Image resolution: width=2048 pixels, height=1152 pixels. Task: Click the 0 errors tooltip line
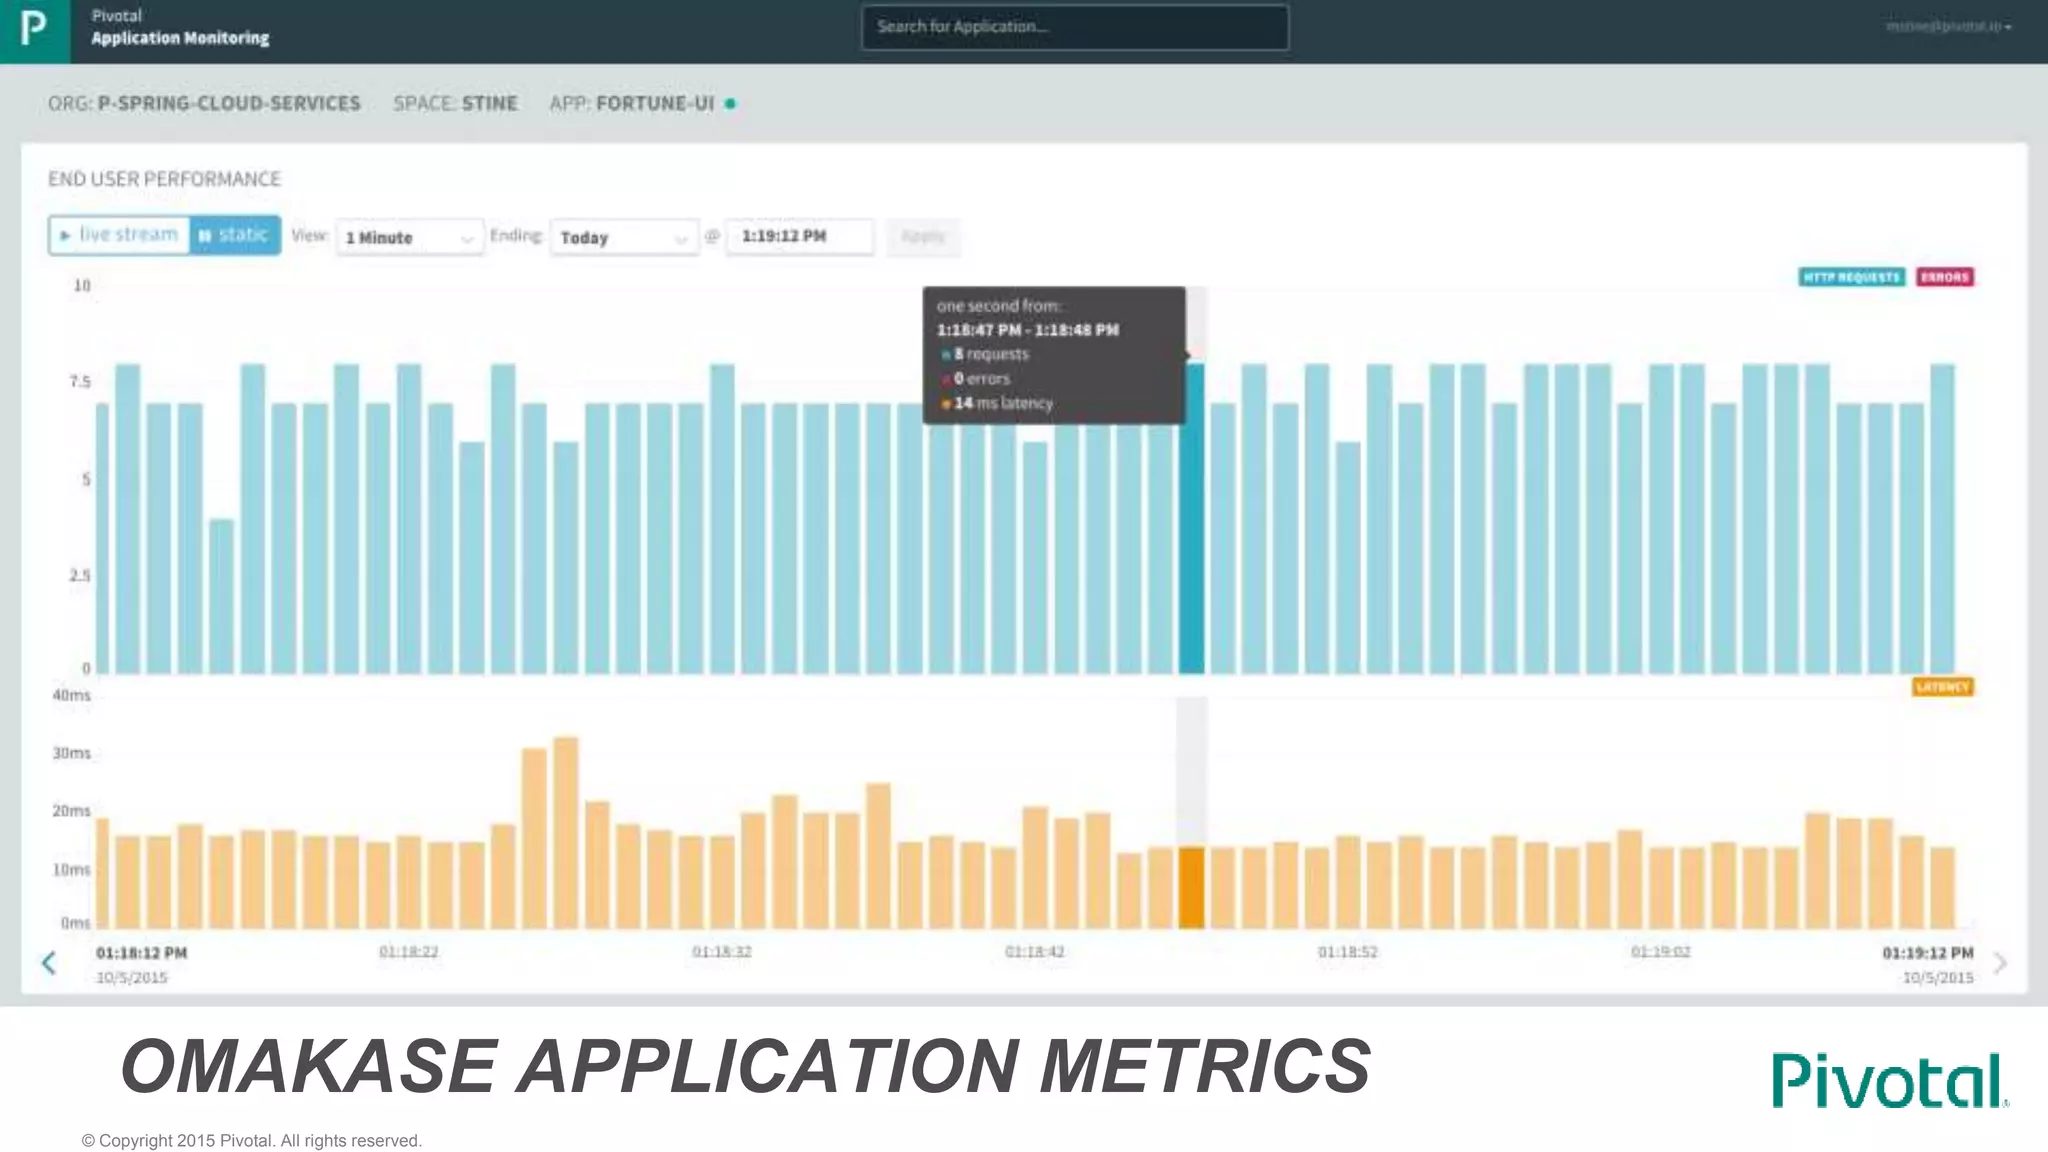coord(976,379)
